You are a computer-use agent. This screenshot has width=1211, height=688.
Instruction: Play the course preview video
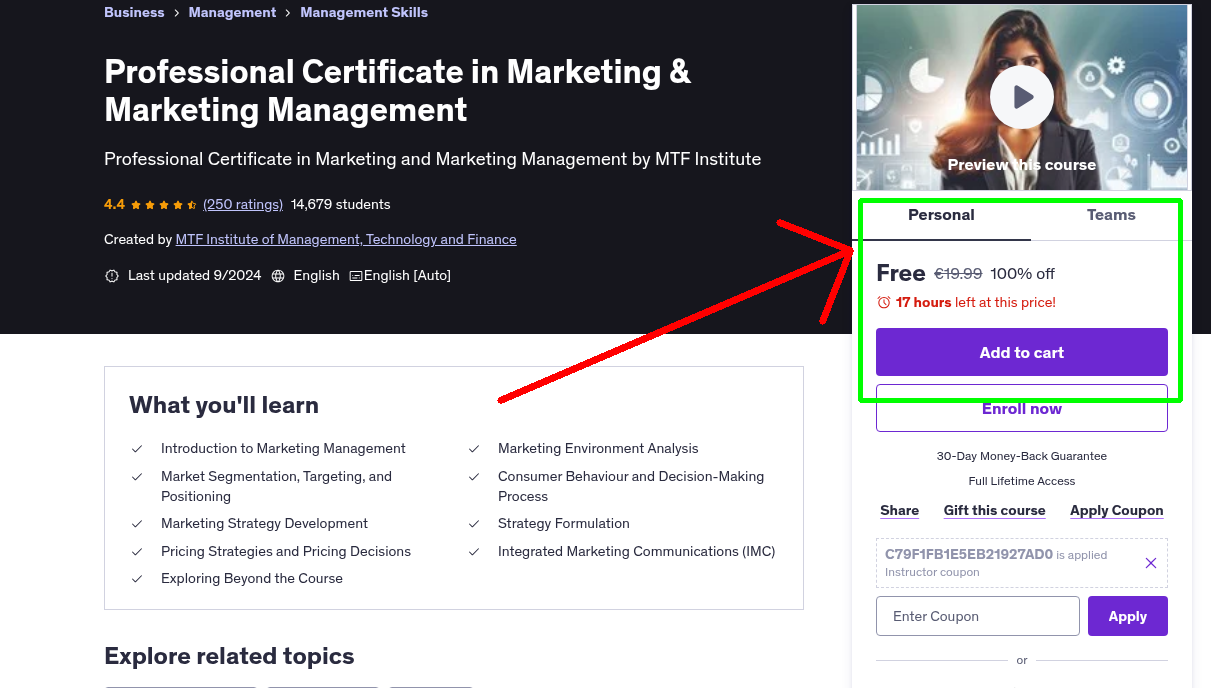(x=1021, y=97)
